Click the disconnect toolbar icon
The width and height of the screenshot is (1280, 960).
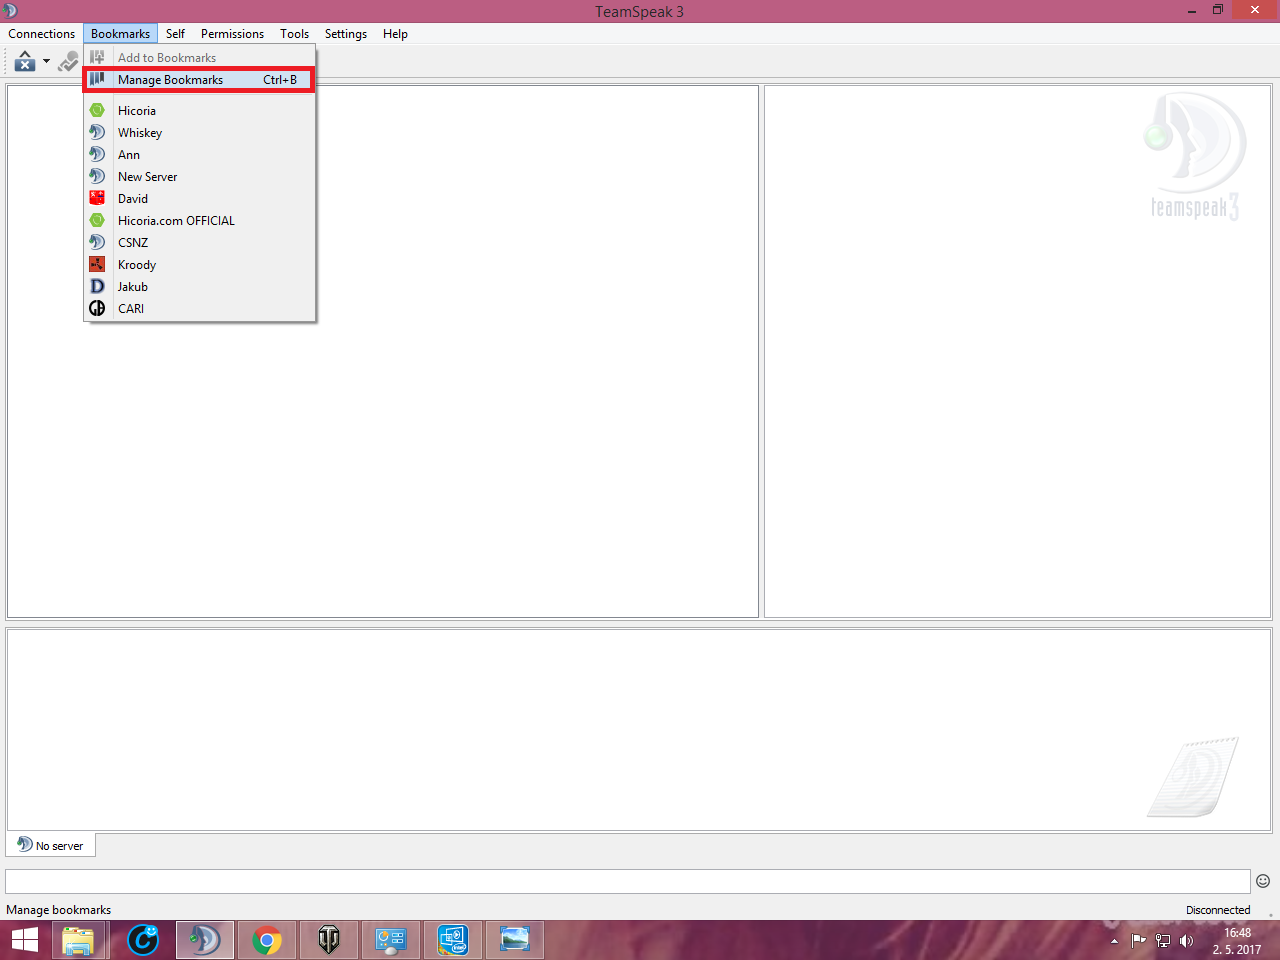[x=68, y=62]
